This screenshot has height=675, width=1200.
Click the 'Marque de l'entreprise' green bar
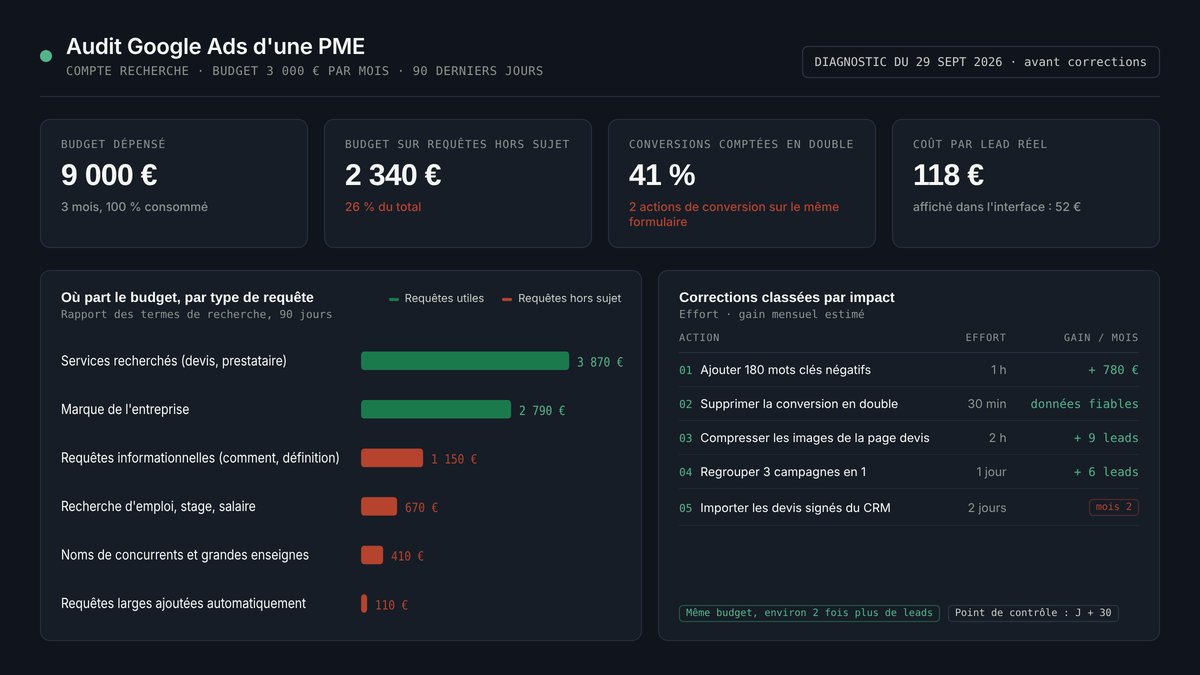[x=436, y=410]
